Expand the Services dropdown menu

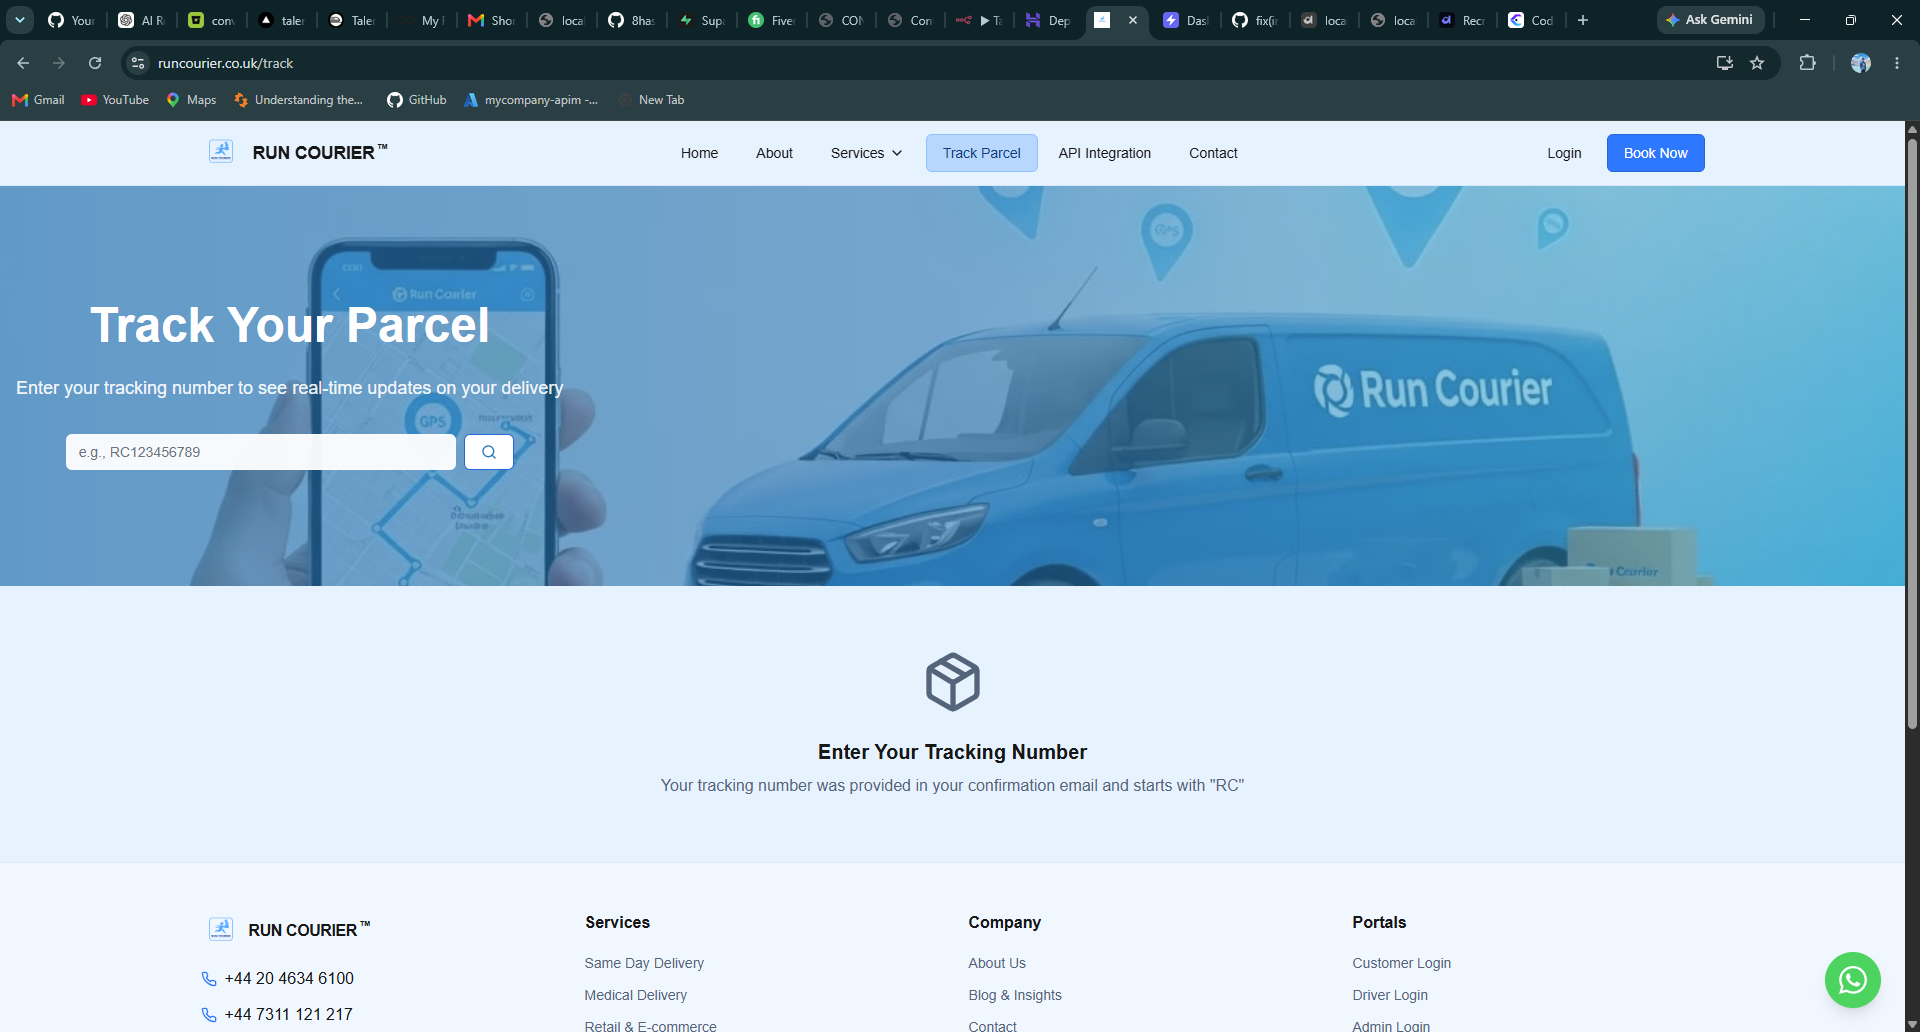[866, 153]
